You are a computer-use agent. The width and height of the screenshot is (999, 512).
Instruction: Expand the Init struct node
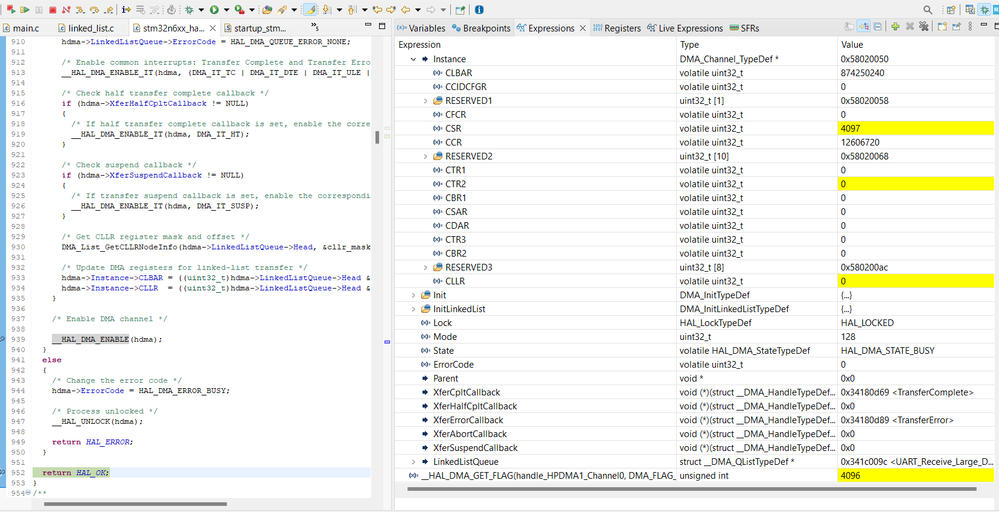413,295
